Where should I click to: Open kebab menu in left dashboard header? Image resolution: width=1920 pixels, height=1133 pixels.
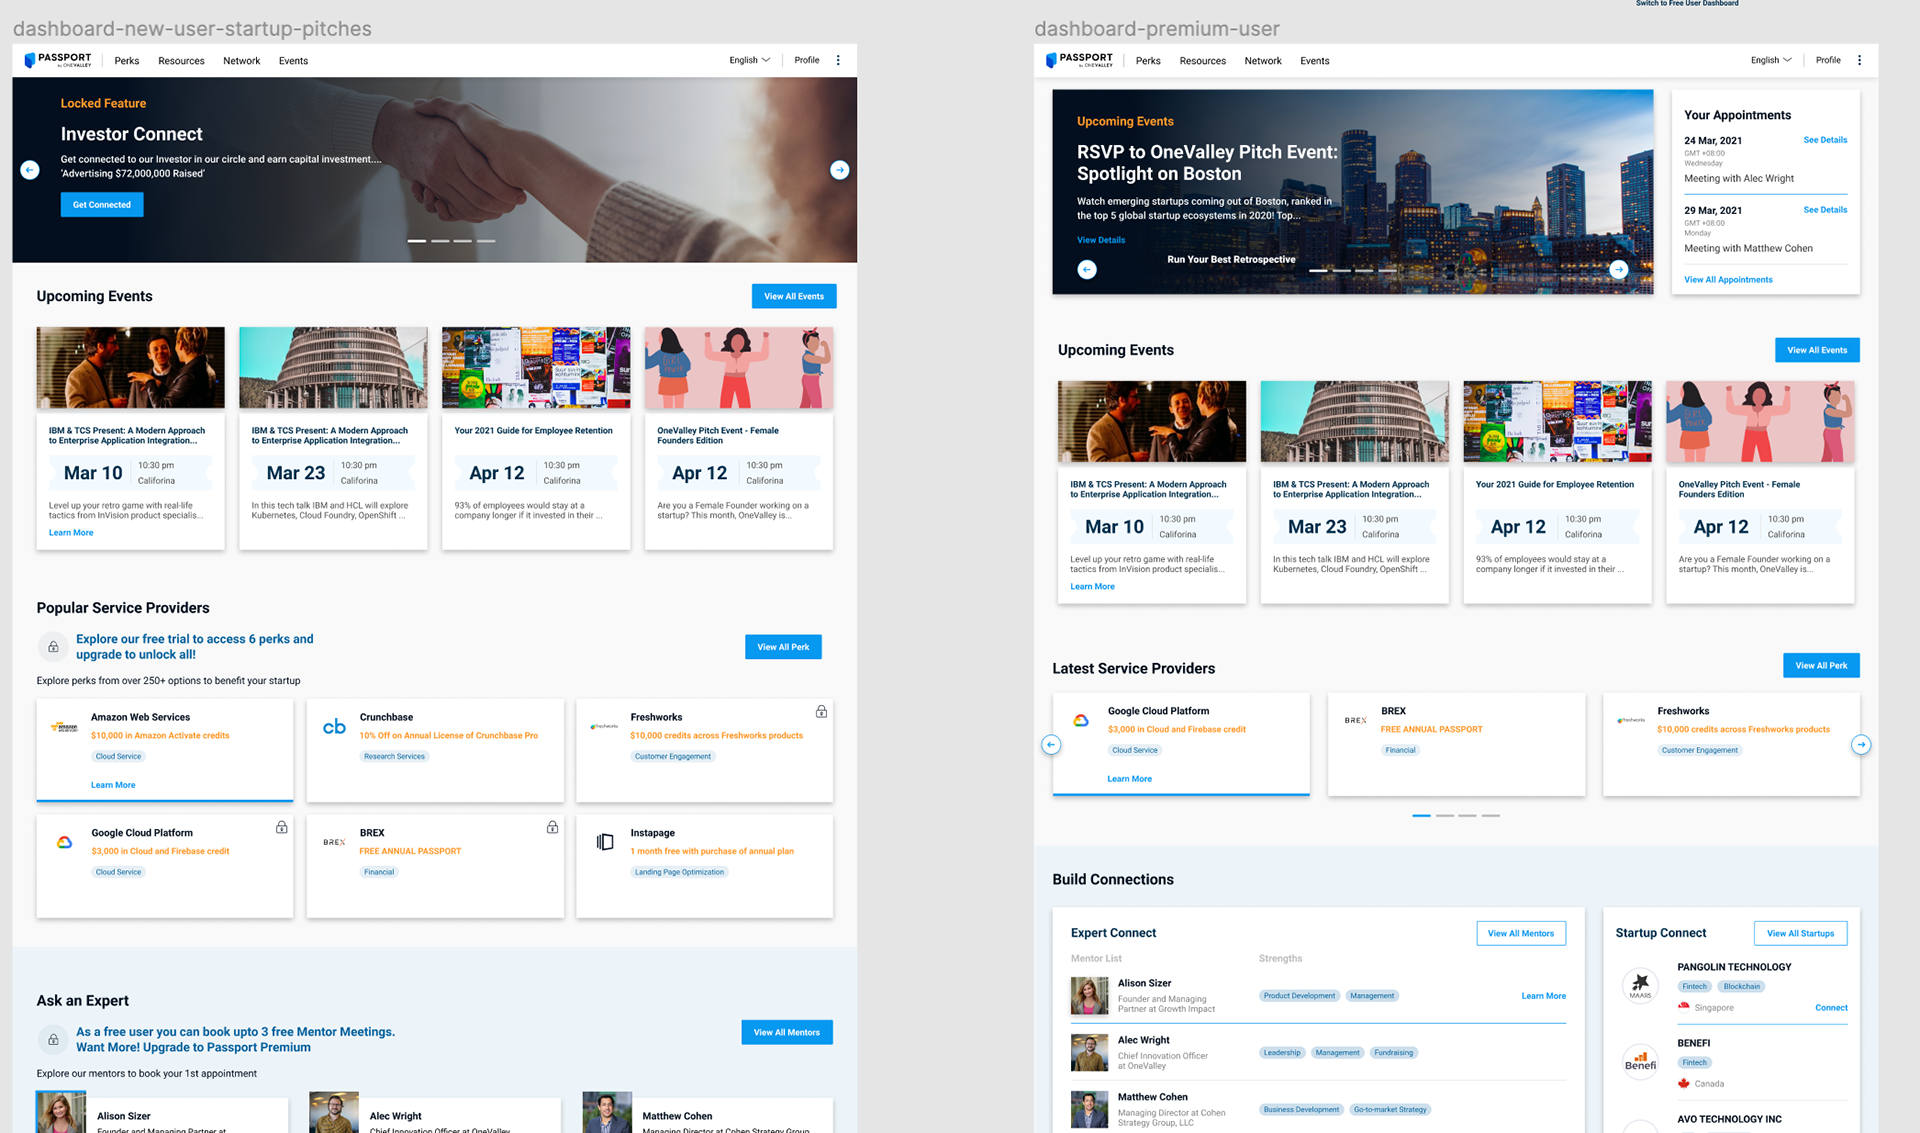(x=838, y=60)
